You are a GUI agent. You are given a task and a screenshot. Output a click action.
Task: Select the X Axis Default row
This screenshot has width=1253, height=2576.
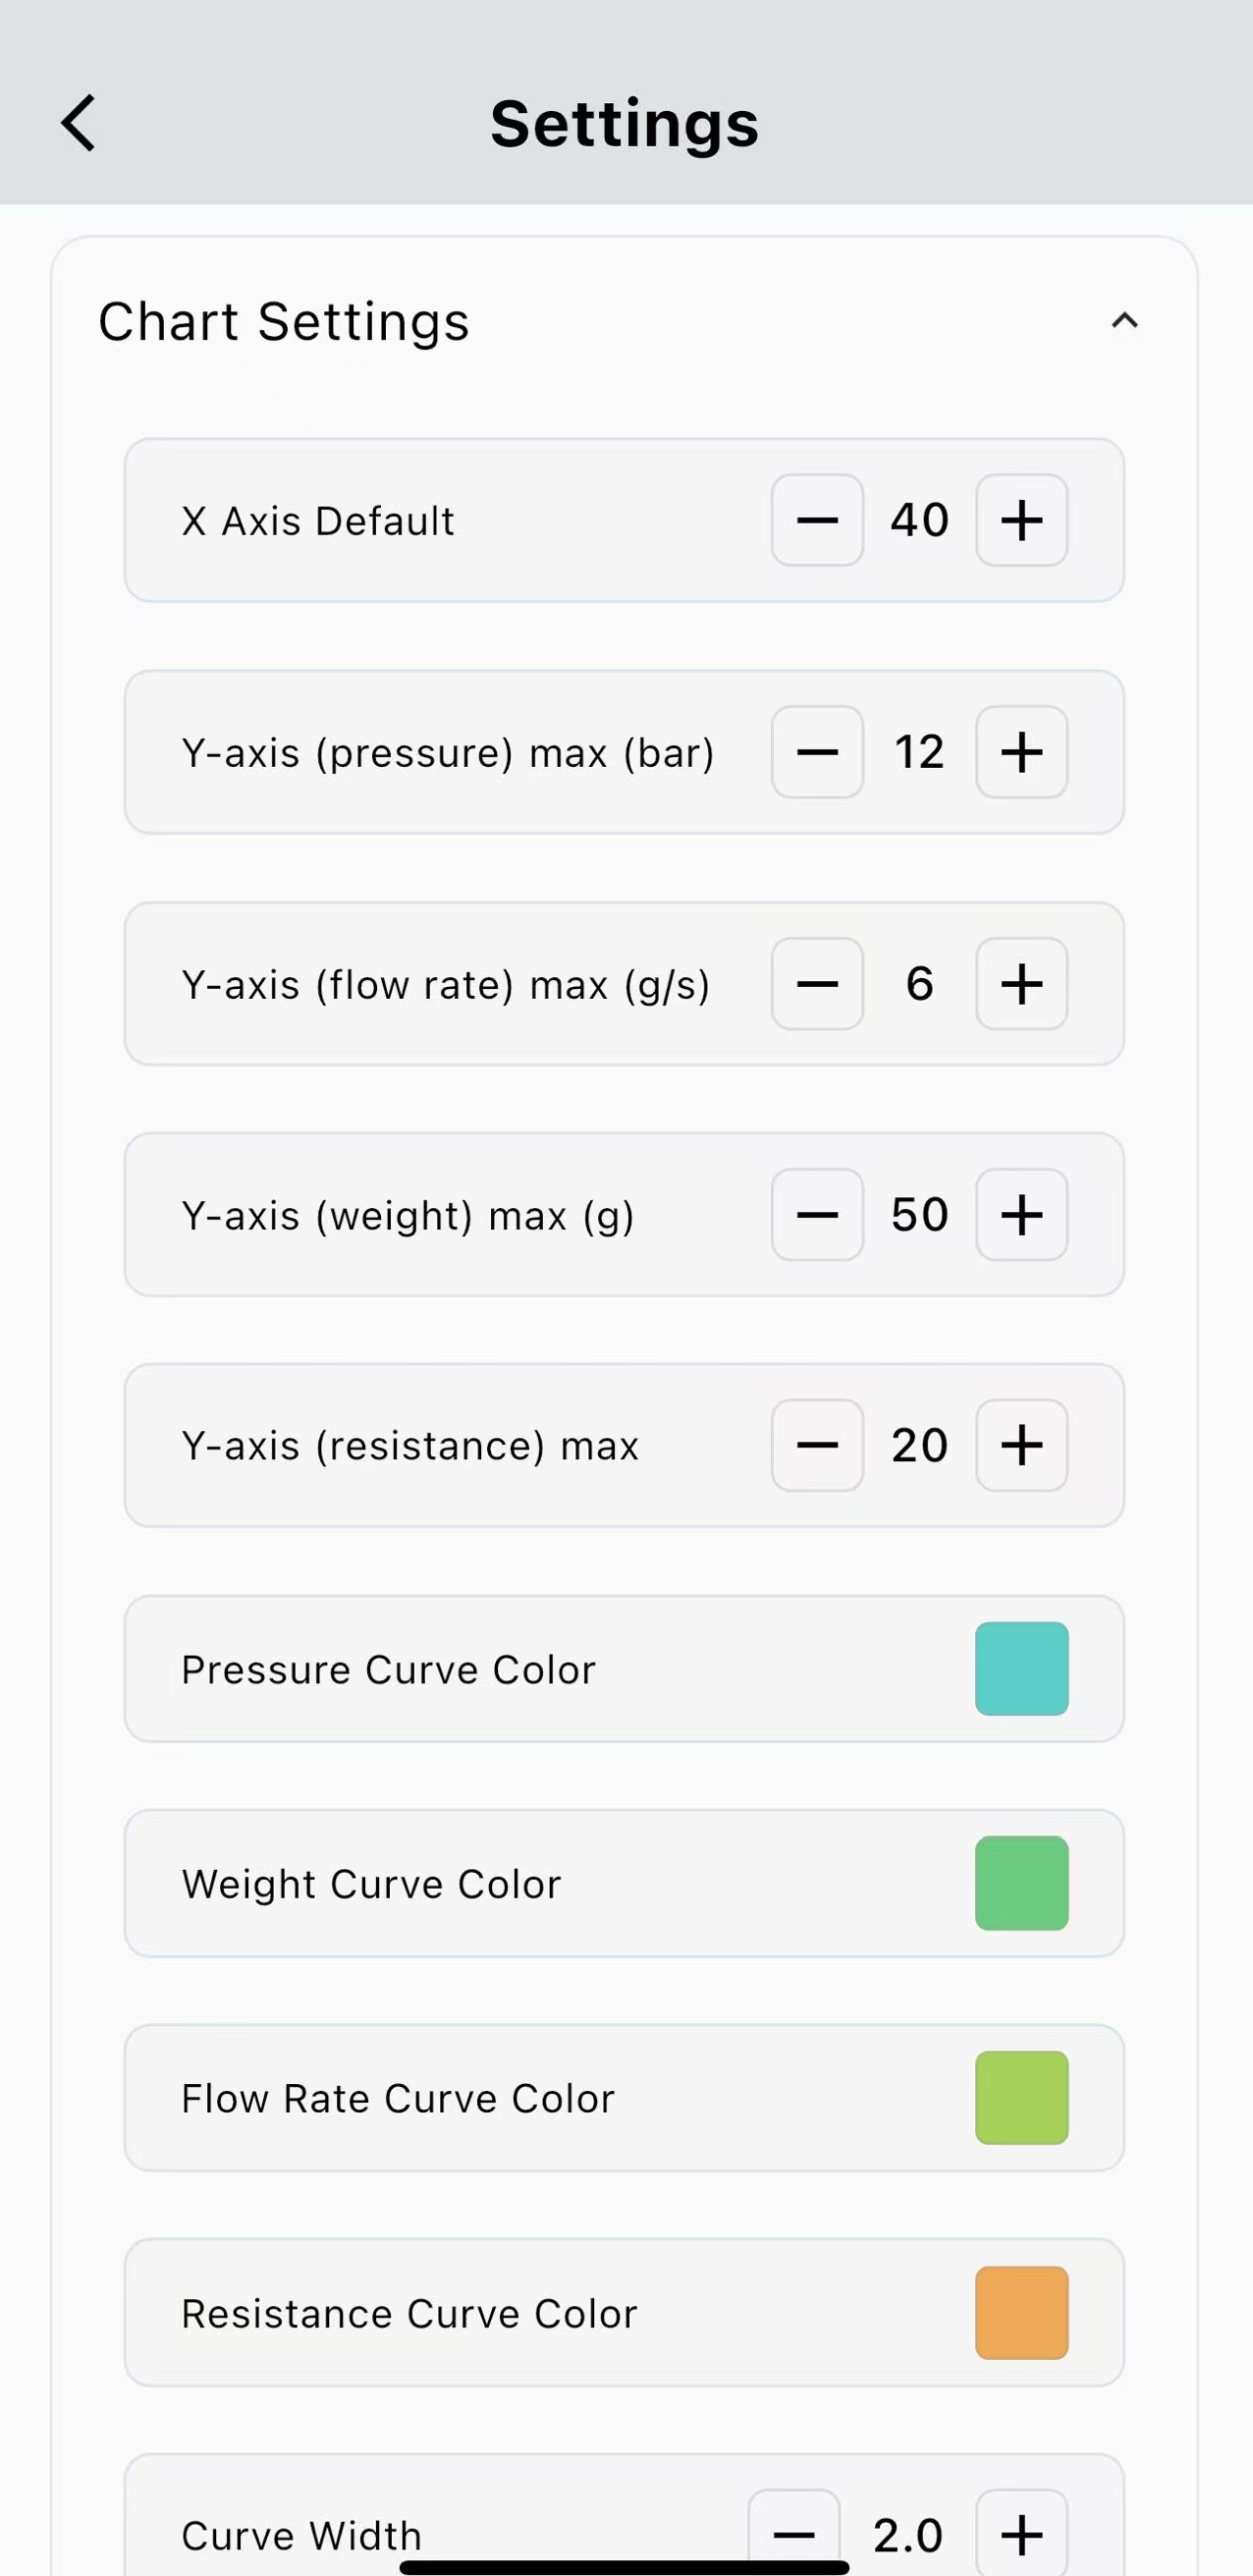point(400,519)
